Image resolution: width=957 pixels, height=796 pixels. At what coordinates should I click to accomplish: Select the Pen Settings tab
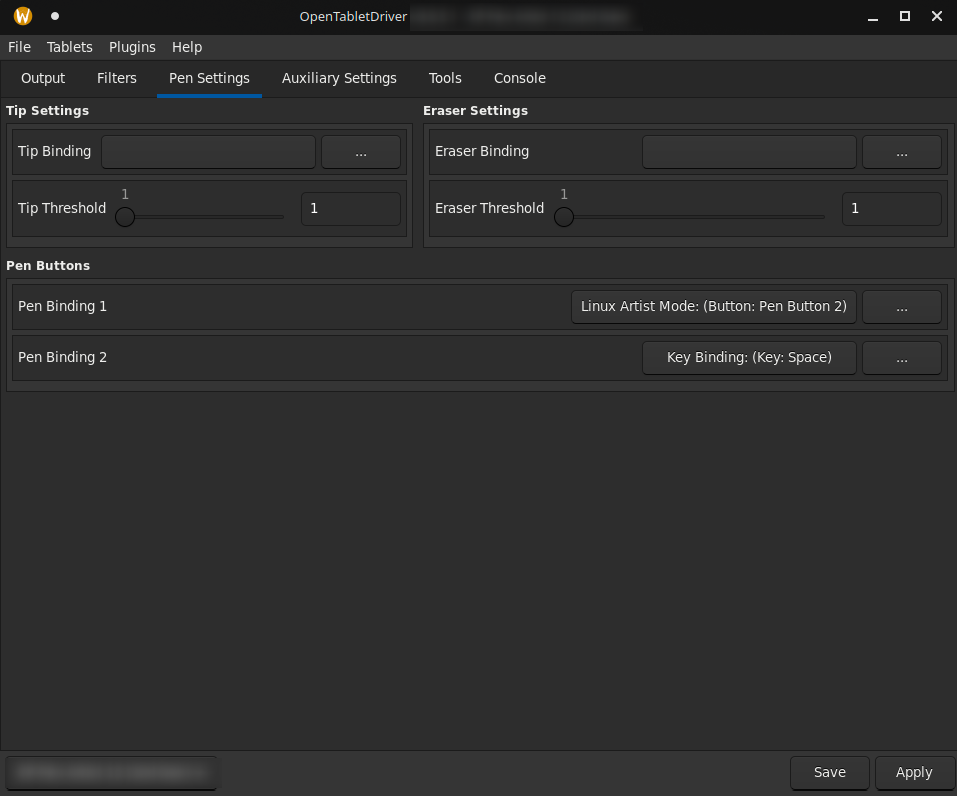(x=209, y=78)
